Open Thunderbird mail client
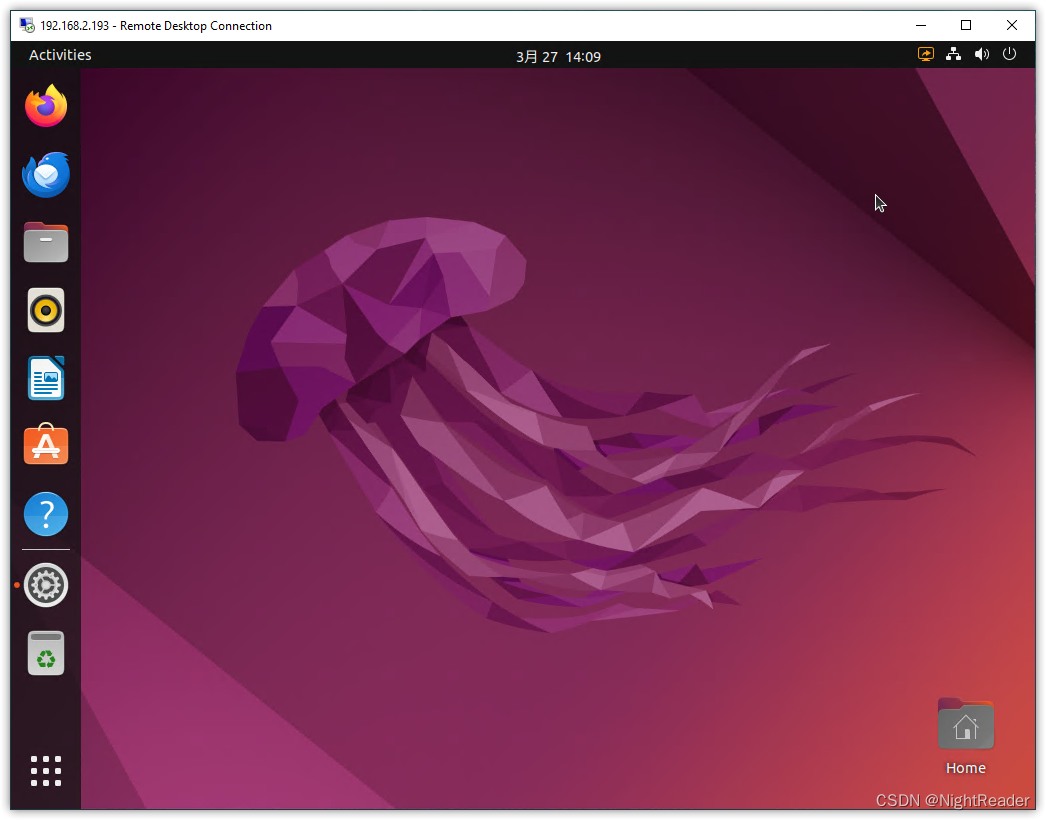 click(x=45, y=174)
